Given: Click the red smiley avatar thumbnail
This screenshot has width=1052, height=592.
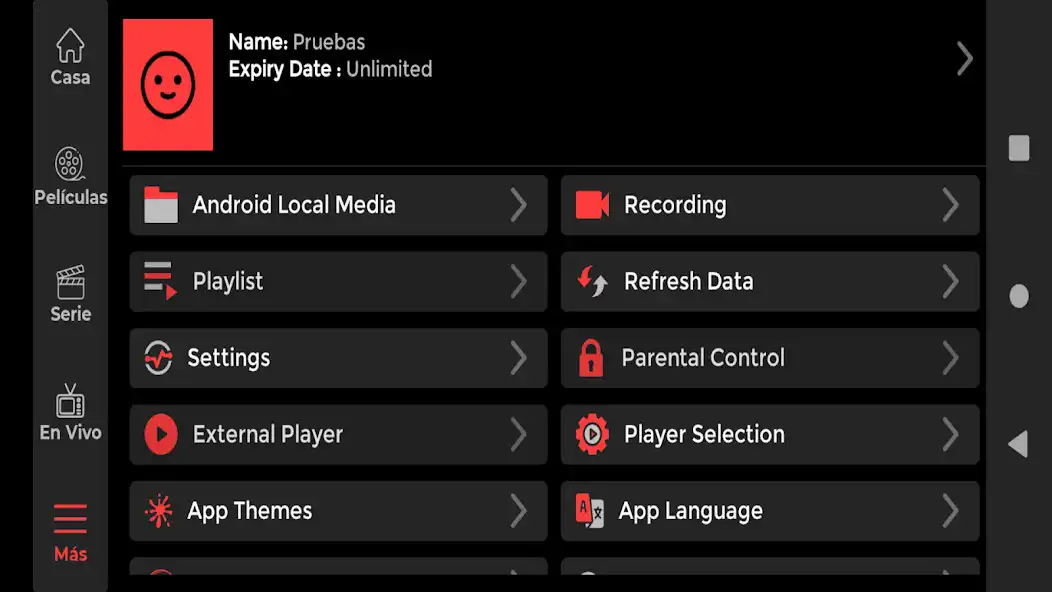Looking at the screenshot, I should [168, 84].
